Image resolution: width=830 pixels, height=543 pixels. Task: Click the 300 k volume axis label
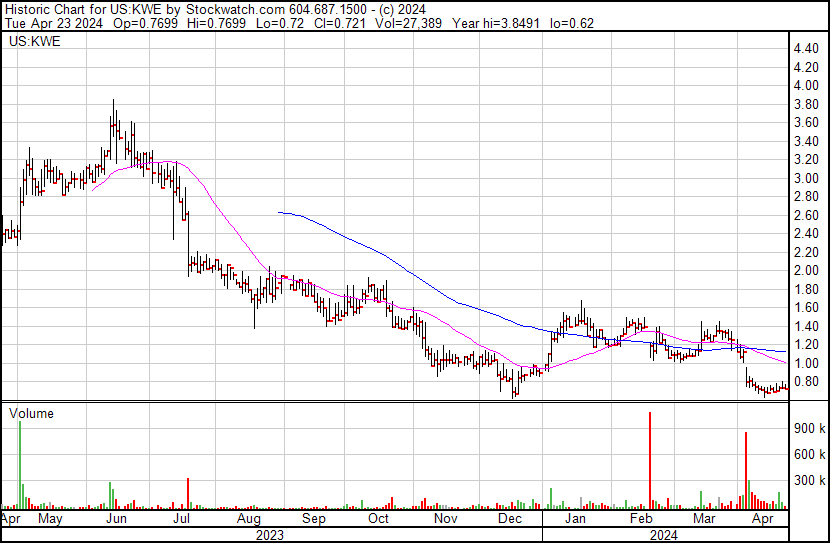(809, 481)
